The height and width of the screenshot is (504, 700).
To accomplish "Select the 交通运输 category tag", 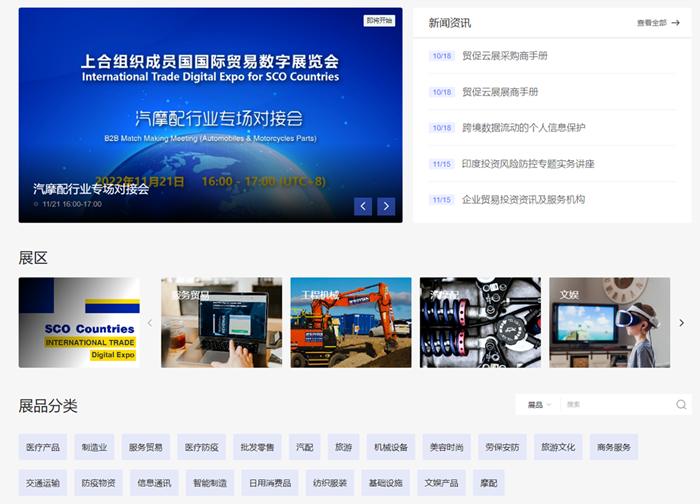I will pyautogui.click(x=43, y=483).
